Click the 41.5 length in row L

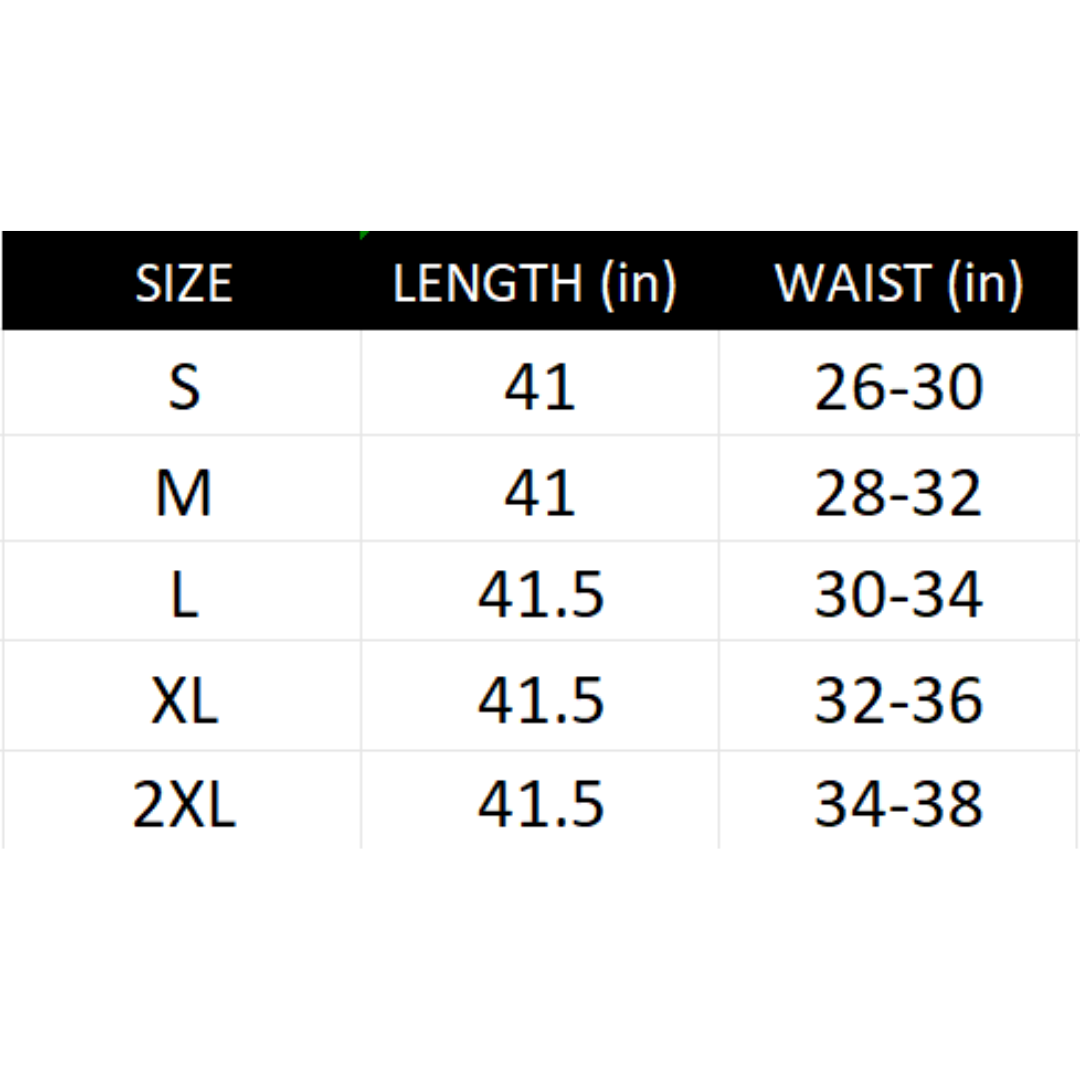click(x=540, y=596)
